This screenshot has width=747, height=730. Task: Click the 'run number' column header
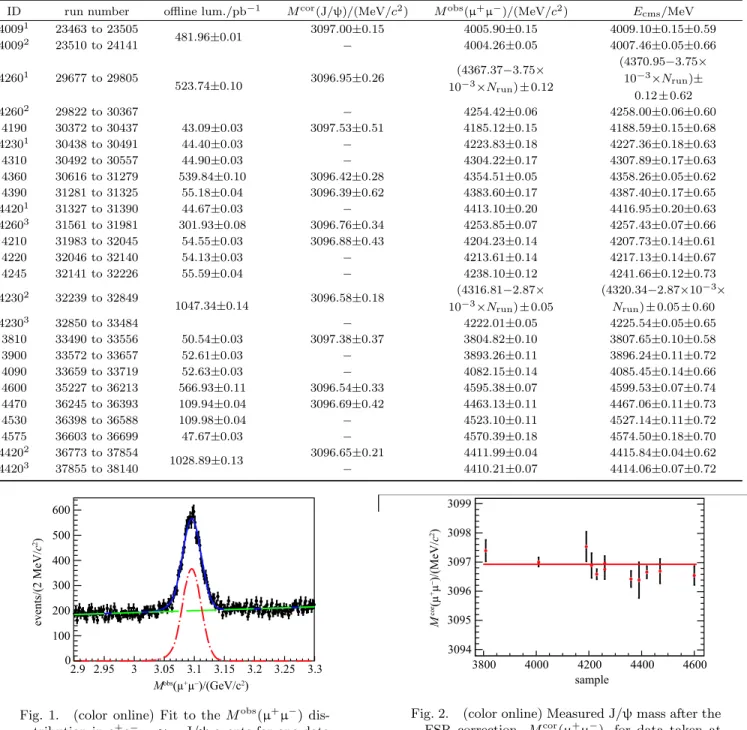tap(97, 11)
